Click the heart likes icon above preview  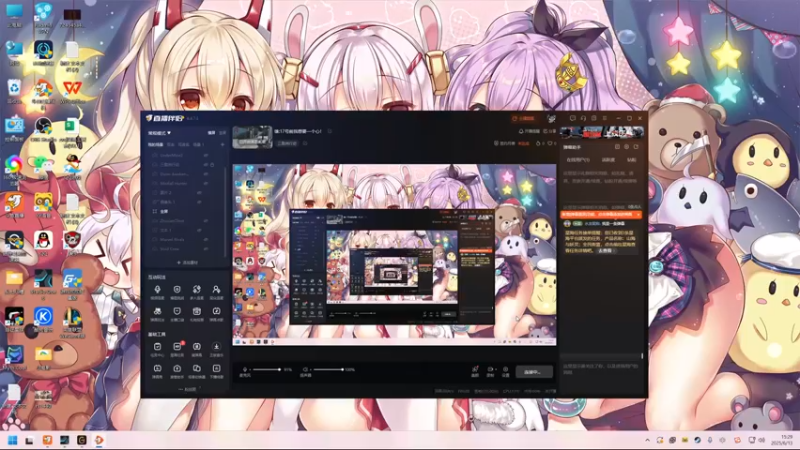[549, 143]
